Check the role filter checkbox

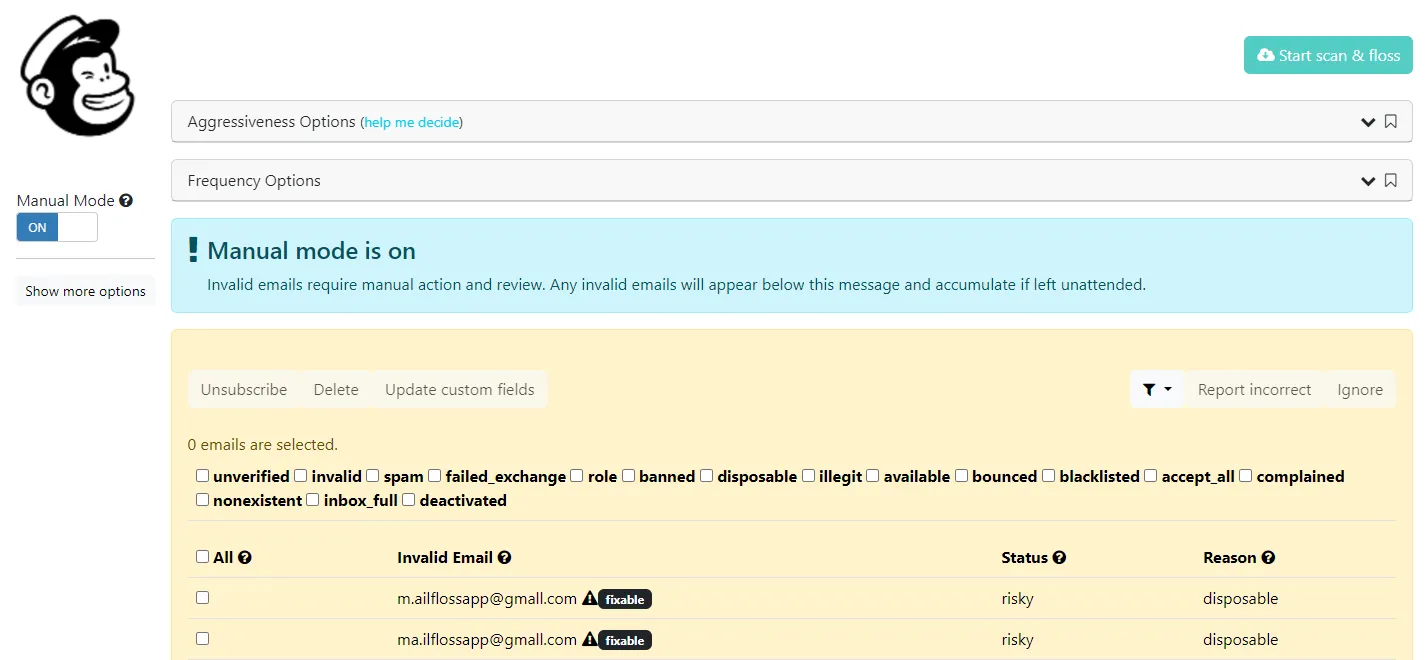point(577,476)
